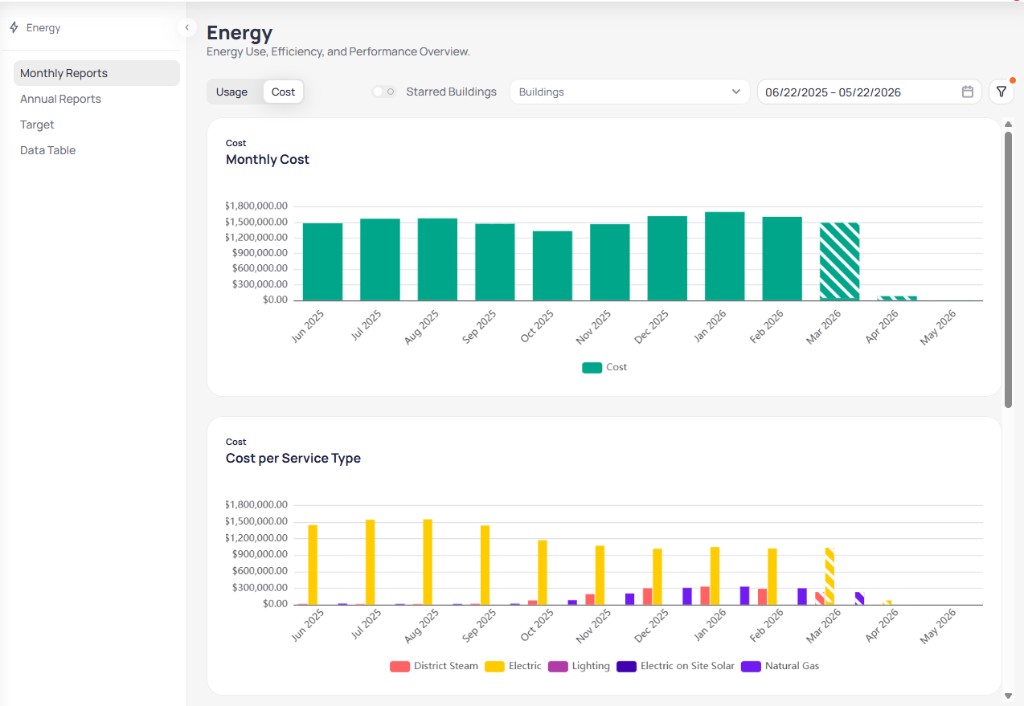This screenshot has width=1024, height=706.
Task: Click the Jul 2025 yellow Electric bar
Action: (370, 562)
